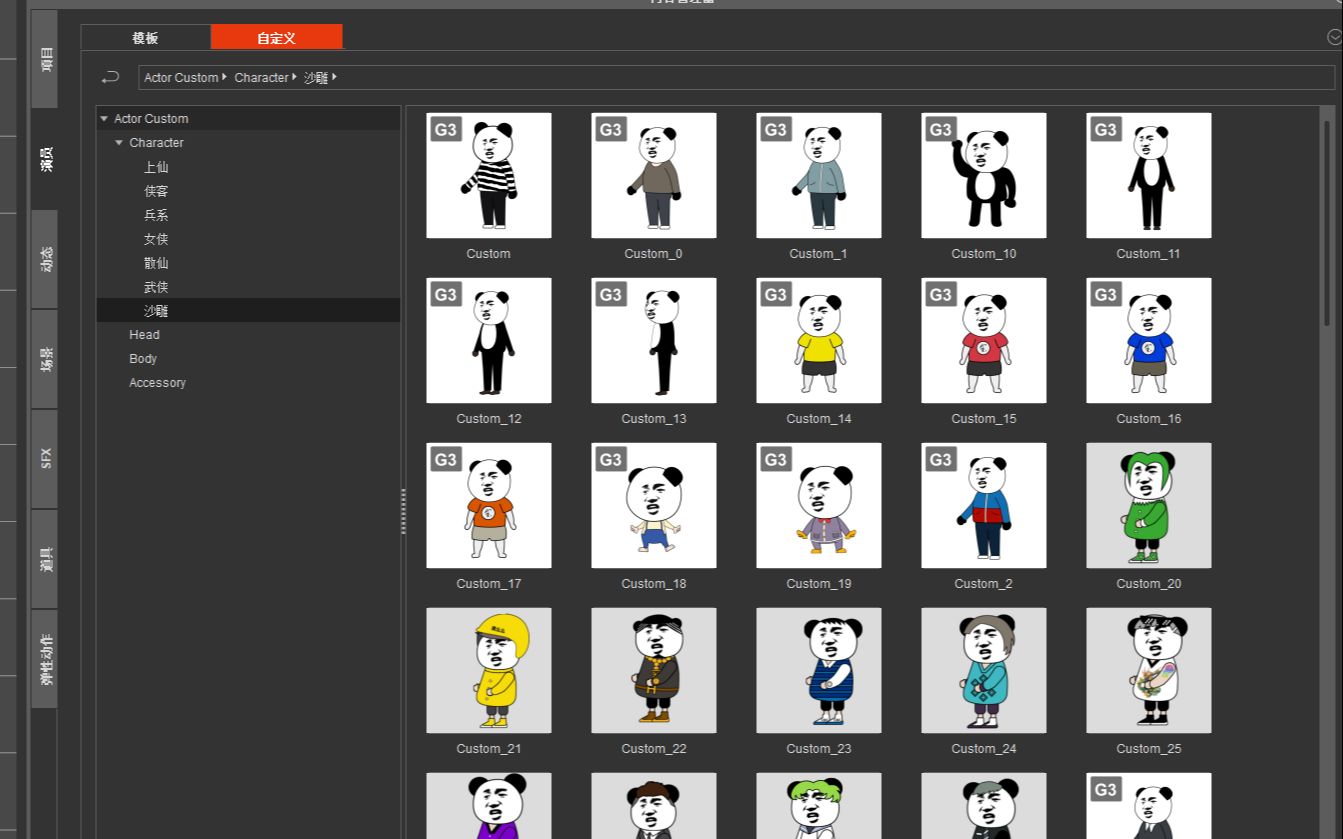The height and width of the screenshot is (839, 1343).
Task: Select the Custom_16 blue-shirt character thumbnail
Action: click(x=1149, y=340)
